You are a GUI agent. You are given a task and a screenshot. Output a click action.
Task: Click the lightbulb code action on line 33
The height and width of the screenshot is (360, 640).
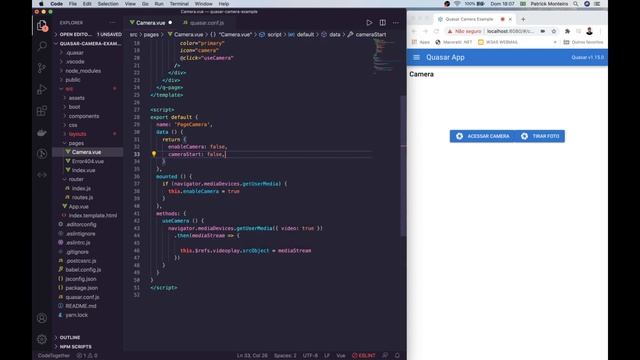154,154
